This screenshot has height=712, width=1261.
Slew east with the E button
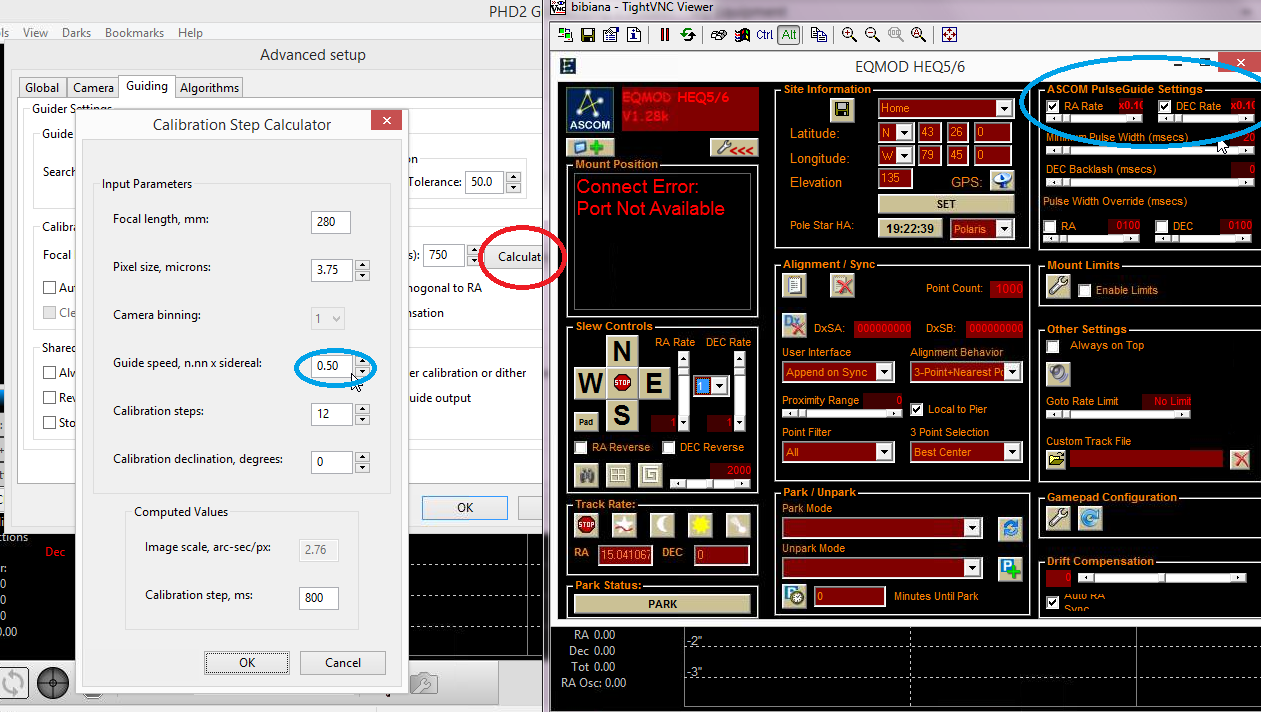pos(655,383)
